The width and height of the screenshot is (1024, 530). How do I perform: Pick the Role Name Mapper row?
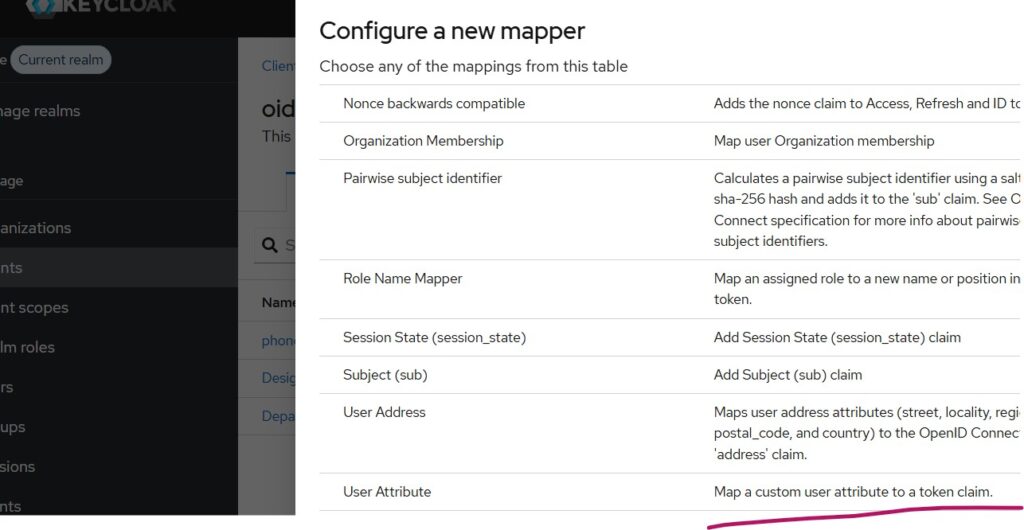402,279
